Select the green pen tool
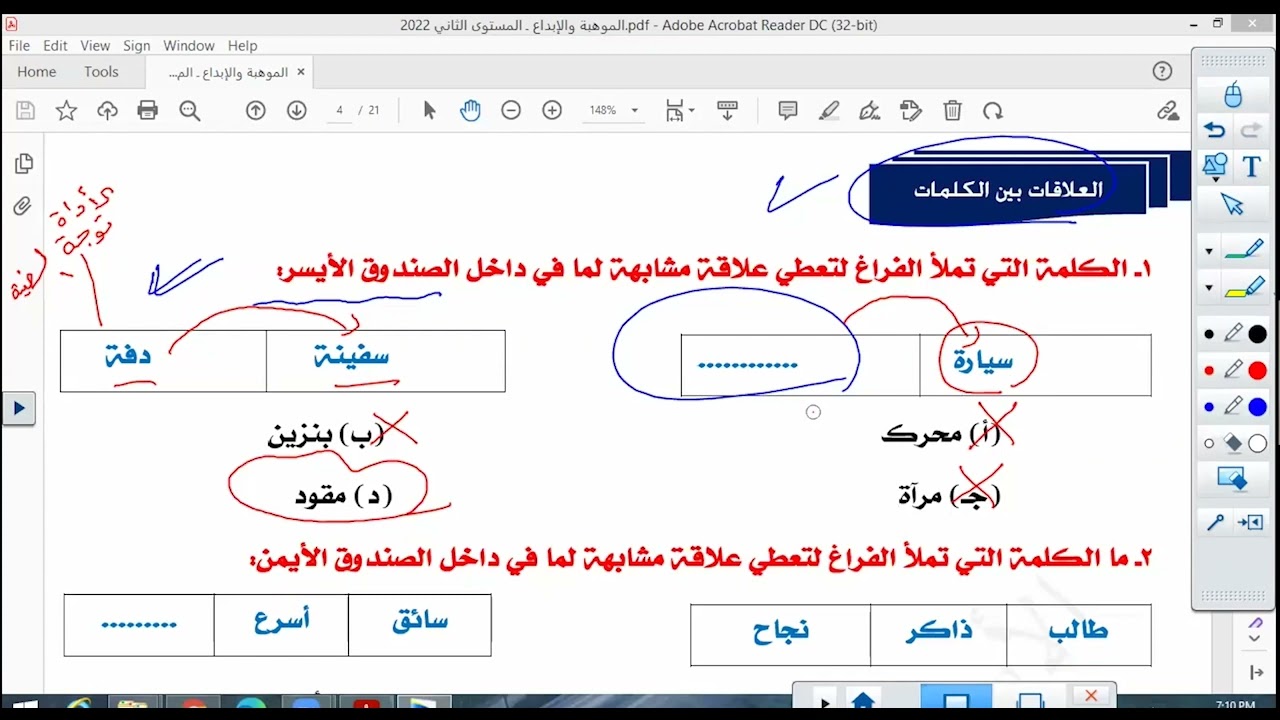 pos(1244,250)
